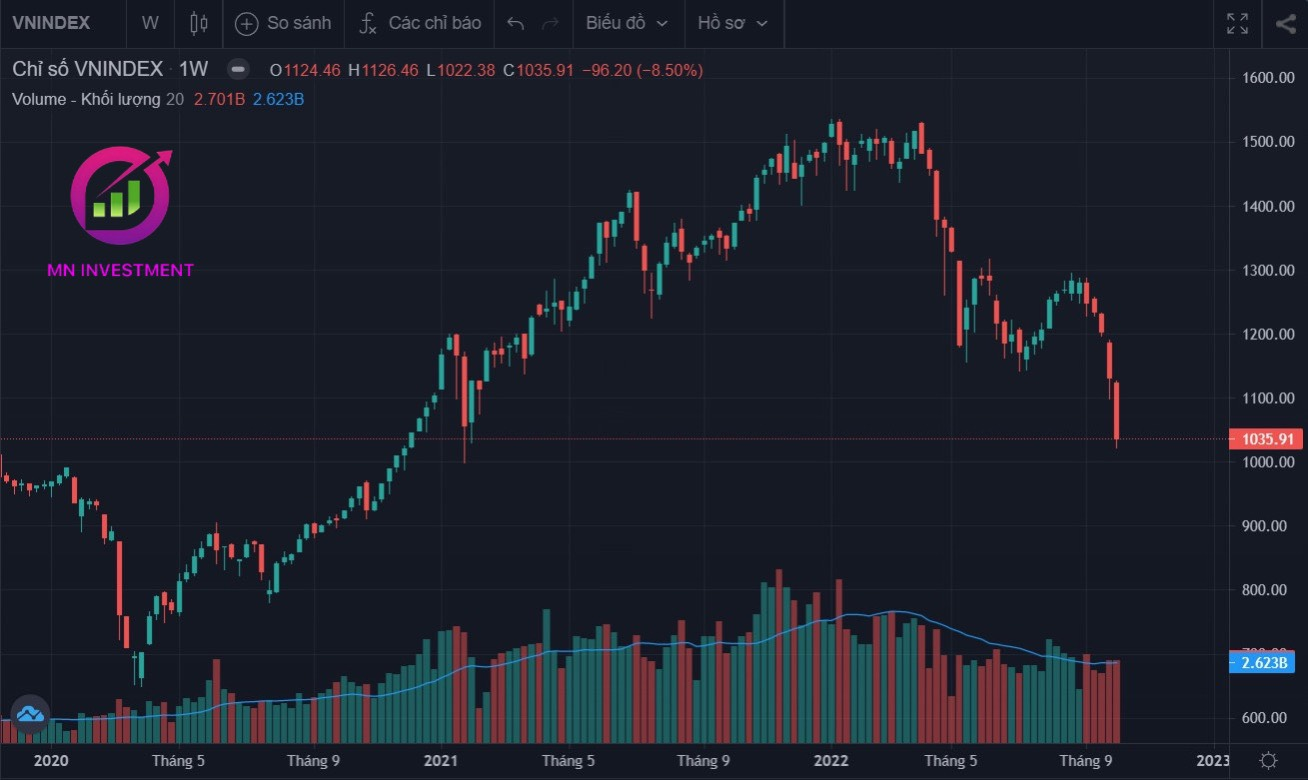Click the 2023 label on the time axis

coord(1213,760)
